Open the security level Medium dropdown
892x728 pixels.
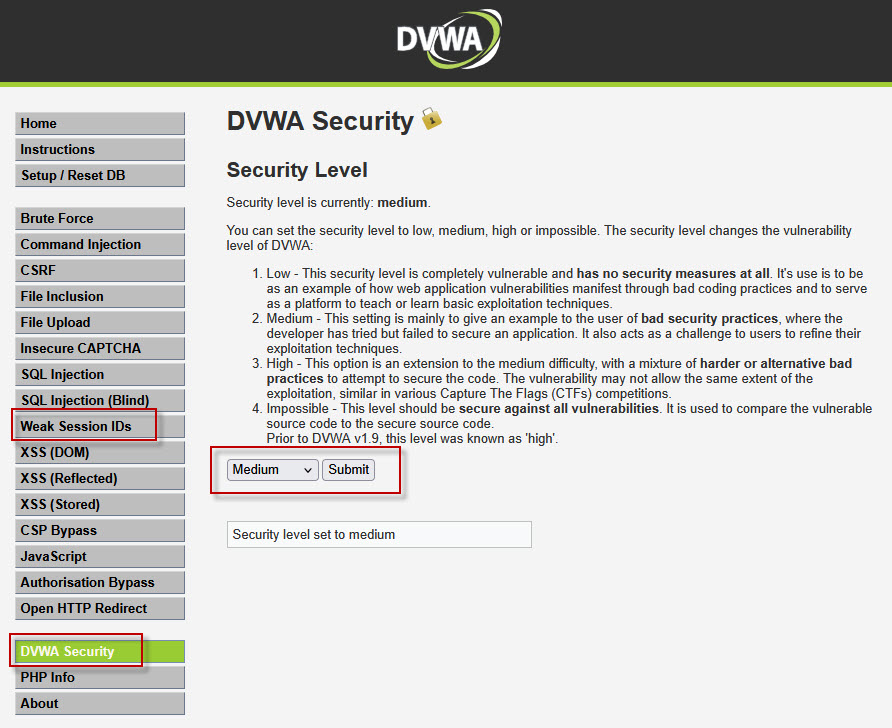coord(272,470)
